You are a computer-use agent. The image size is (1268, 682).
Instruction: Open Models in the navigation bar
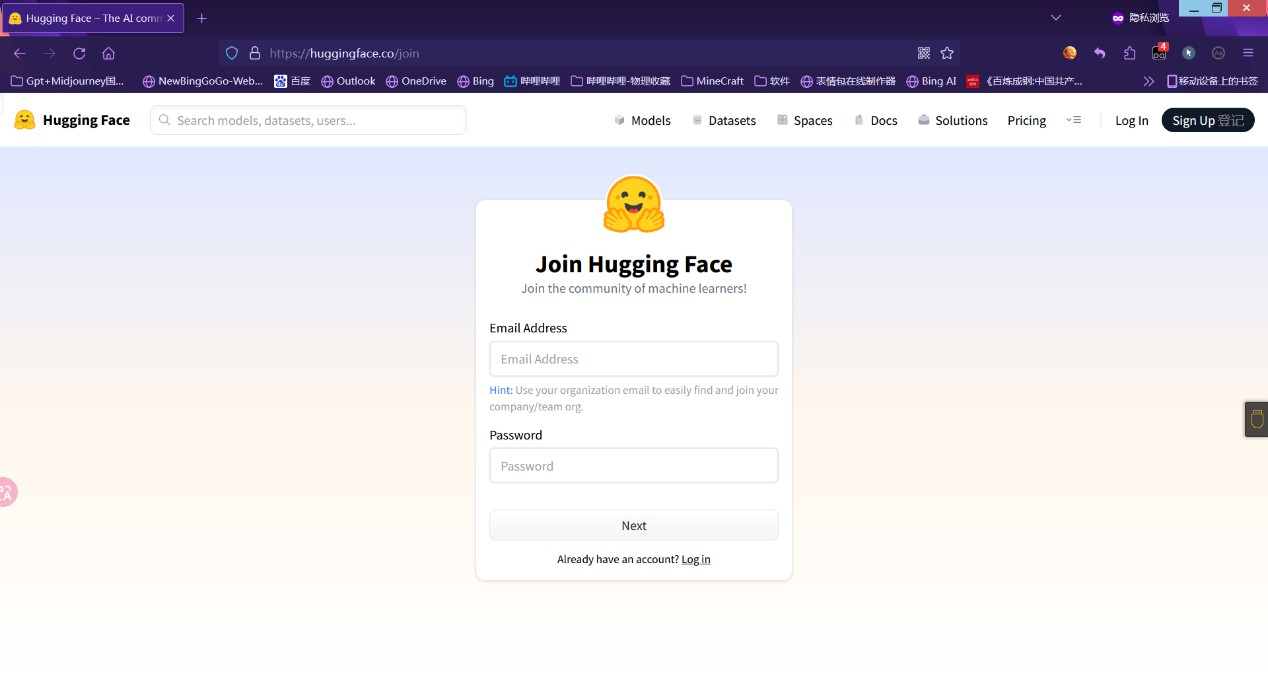[642, 120]
